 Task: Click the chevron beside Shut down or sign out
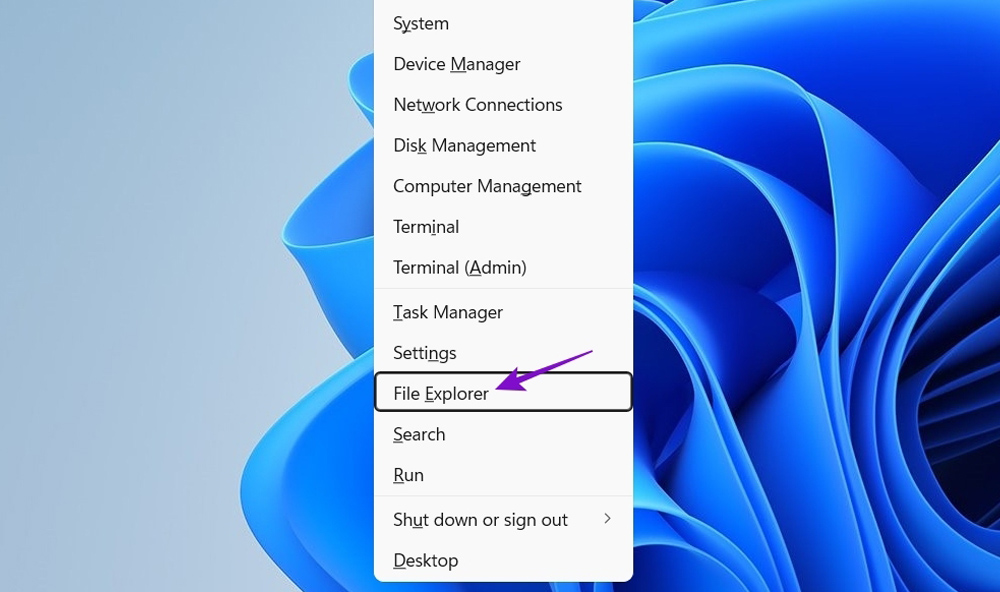607,519
